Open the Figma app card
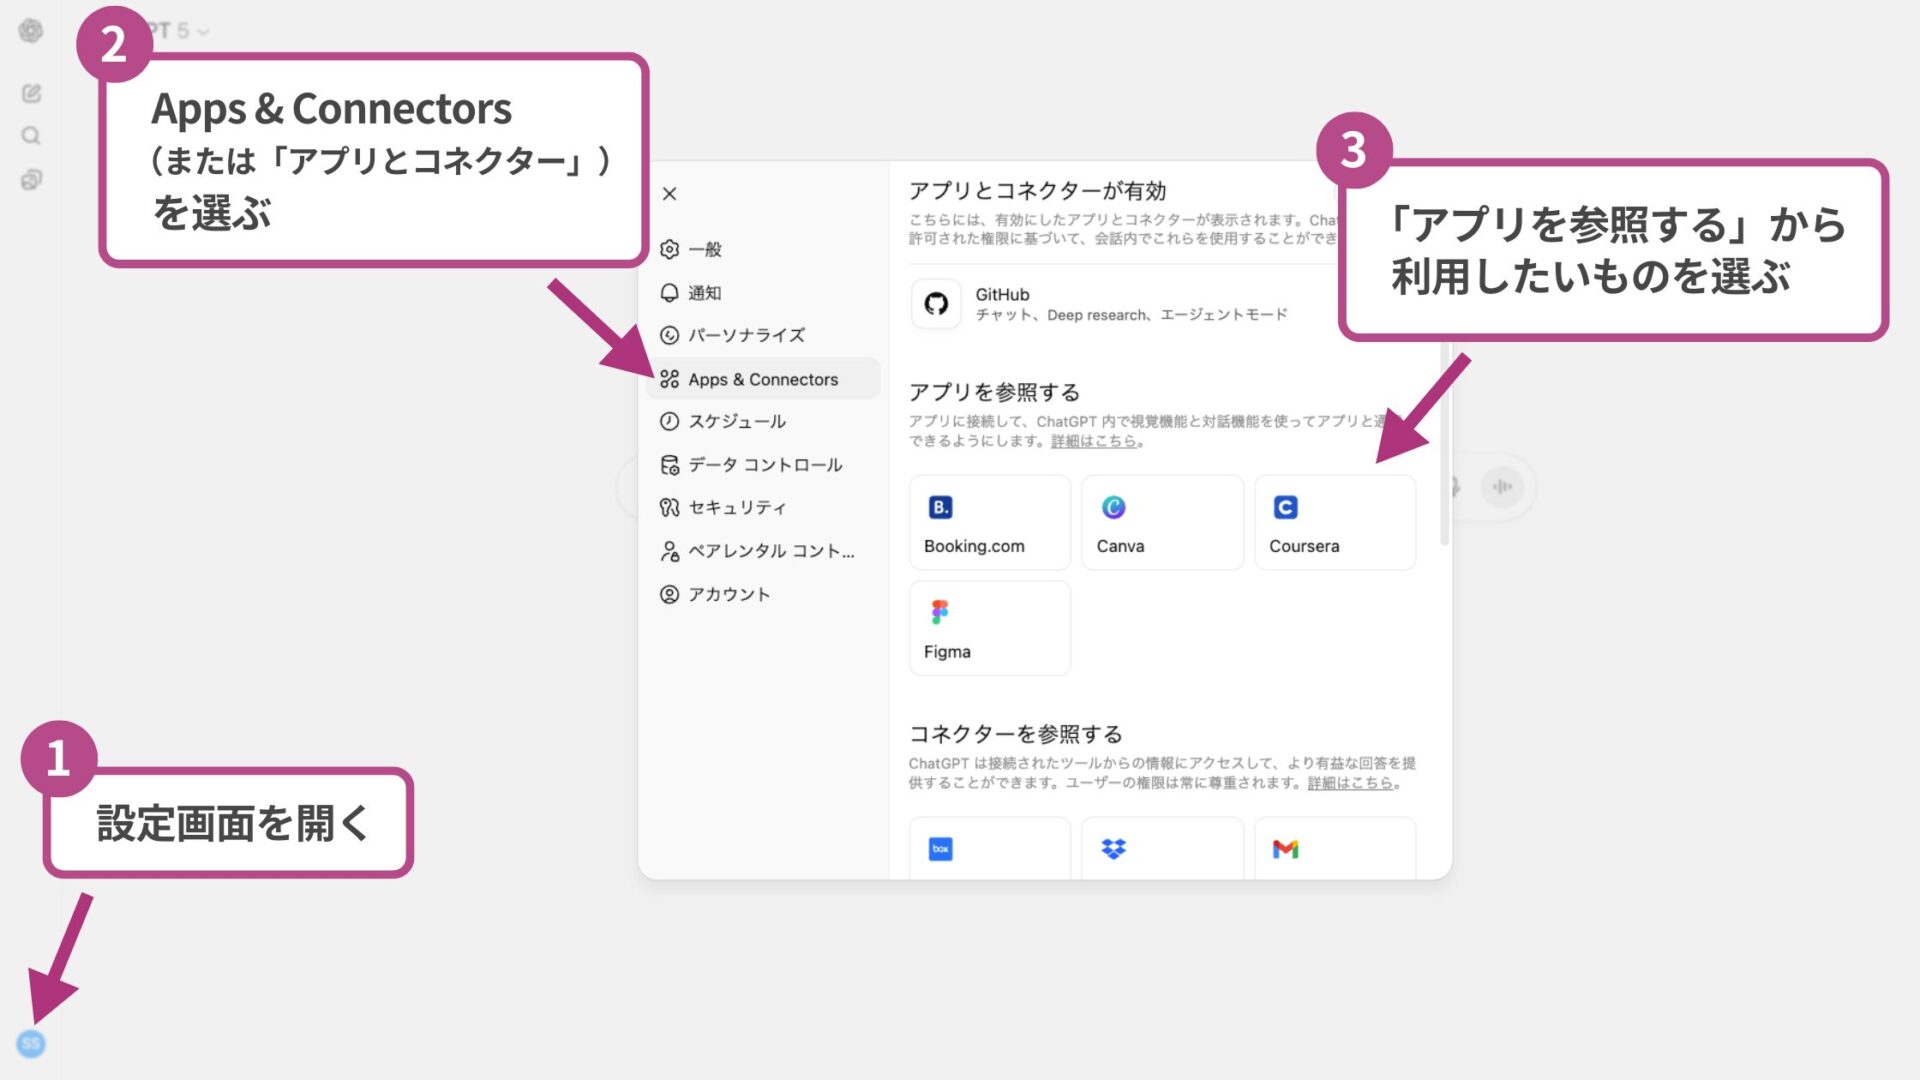 pyautogui.click(x=989, y=627)
